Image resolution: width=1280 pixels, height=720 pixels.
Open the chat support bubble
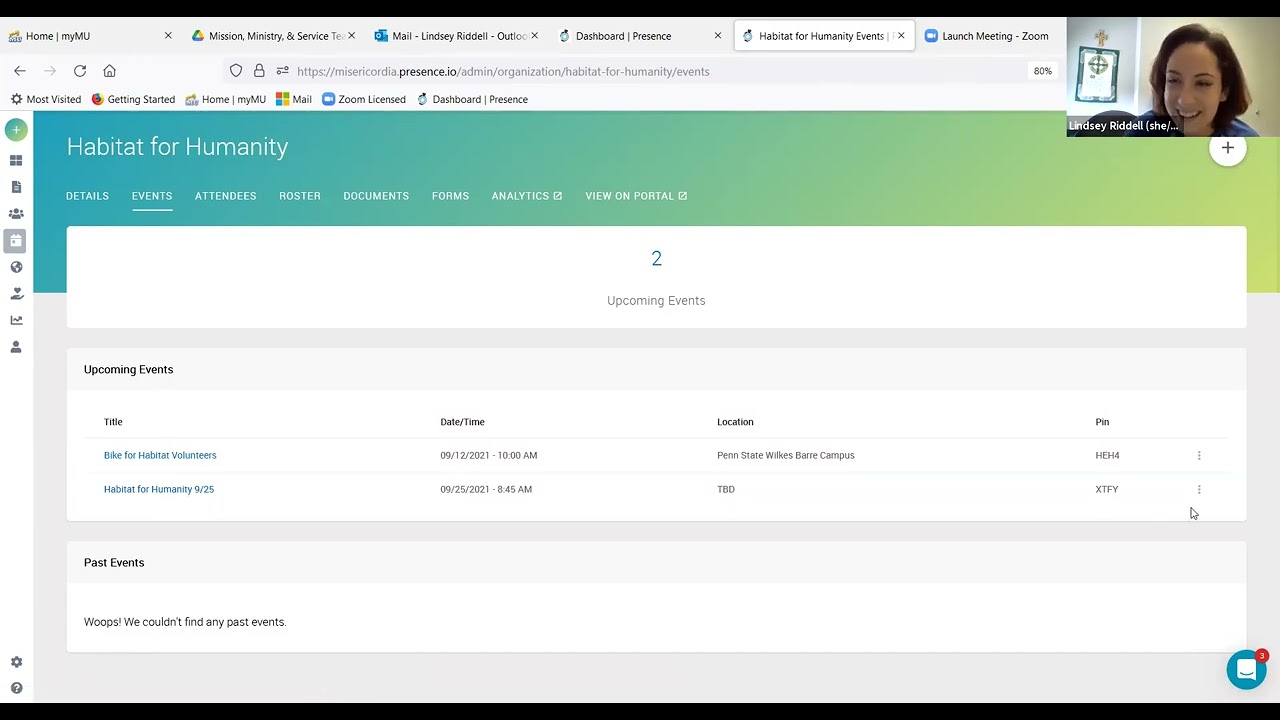tap(1246, 670)
